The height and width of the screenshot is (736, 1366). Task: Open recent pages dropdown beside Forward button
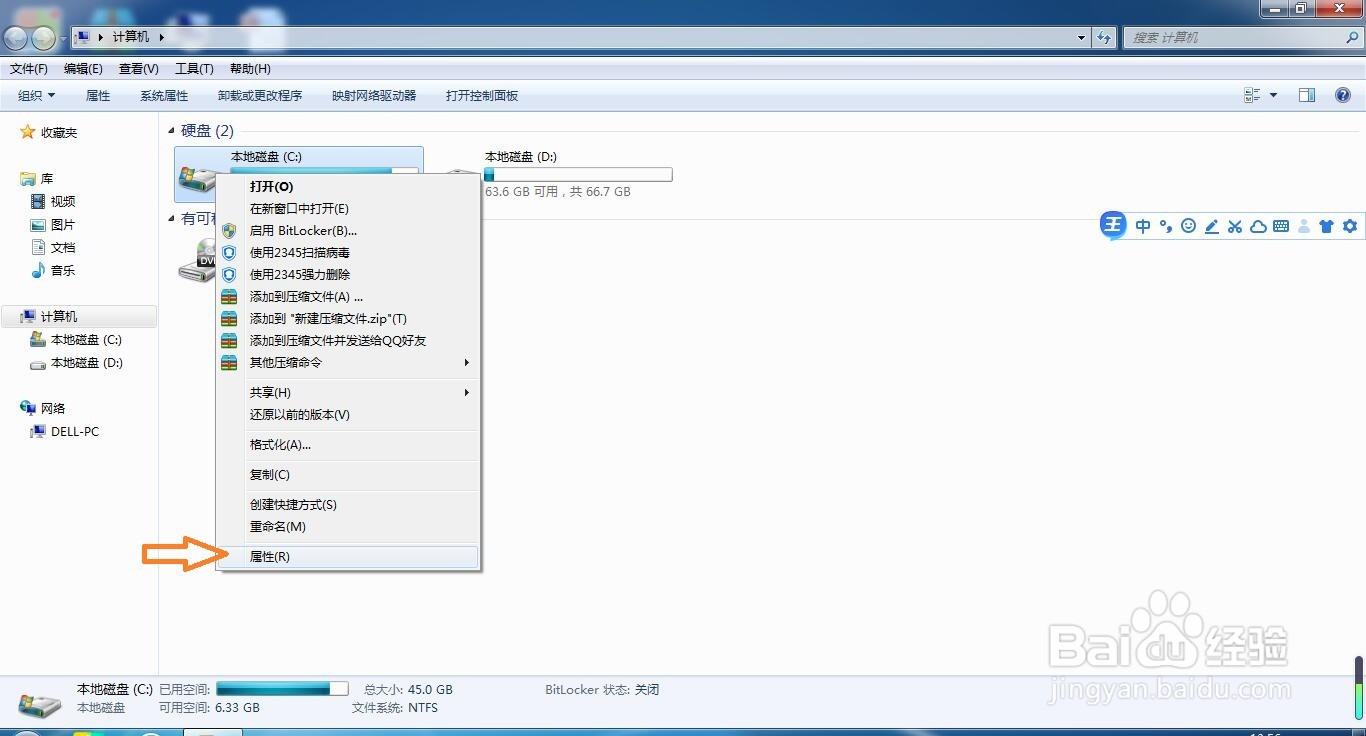pyautogui.click(x=64, y=38)
